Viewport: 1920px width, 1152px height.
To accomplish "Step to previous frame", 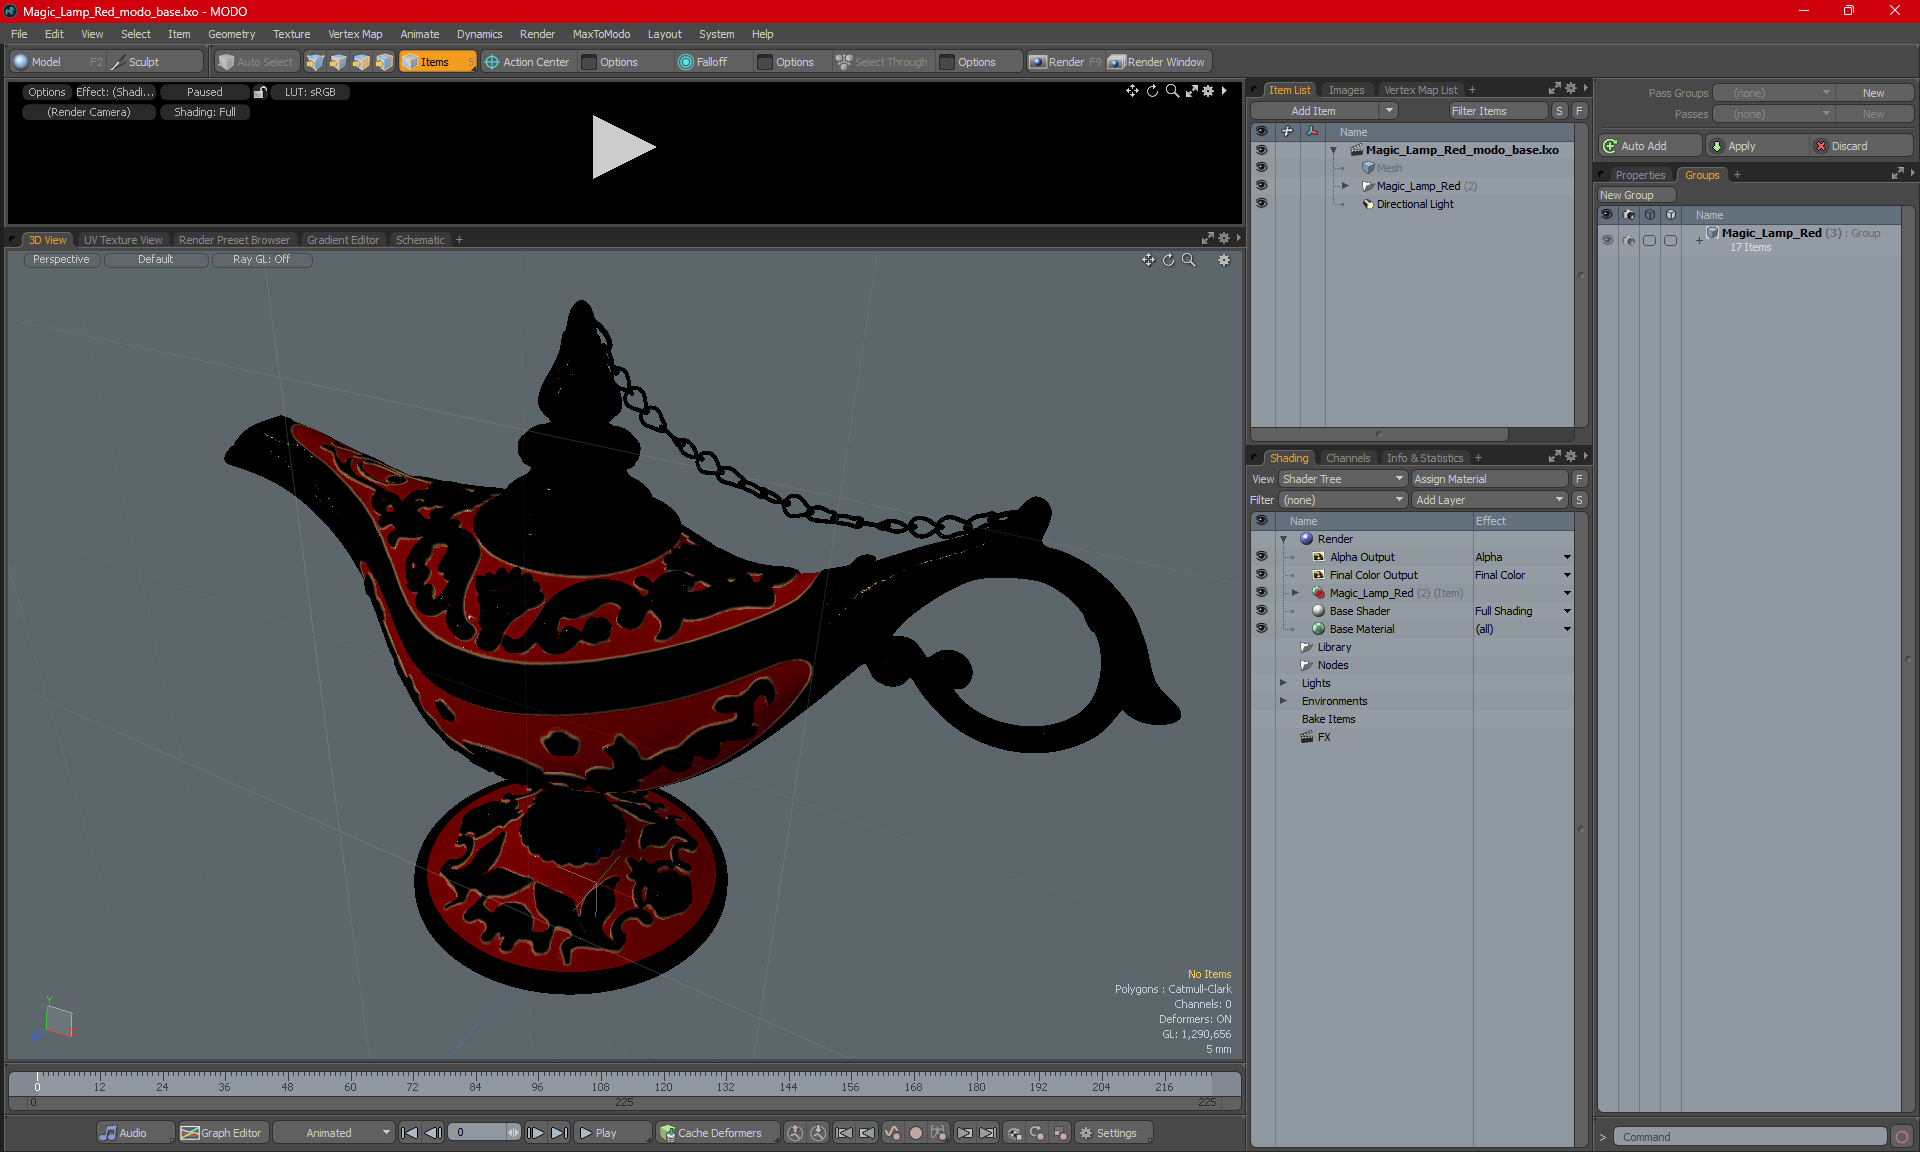I will point(433,1133).
